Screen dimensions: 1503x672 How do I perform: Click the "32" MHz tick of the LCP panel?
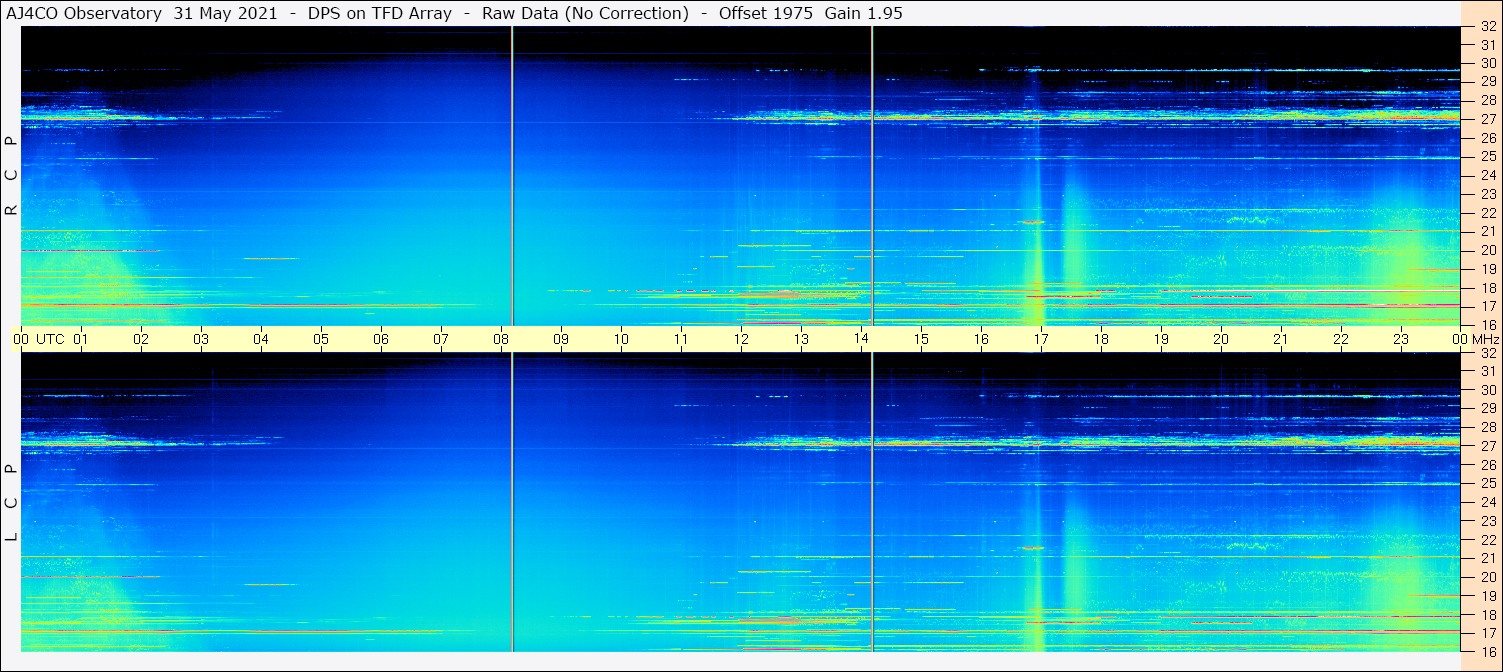(x=1488, y=353)
